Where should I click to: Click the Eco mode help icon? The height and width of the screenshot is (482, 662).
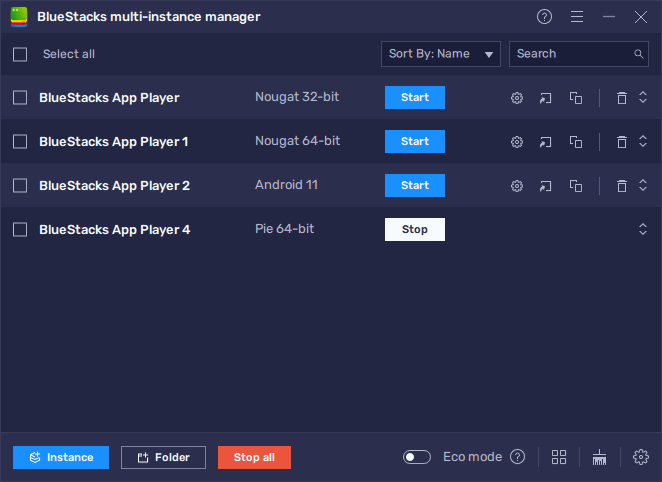coord(517,457)
